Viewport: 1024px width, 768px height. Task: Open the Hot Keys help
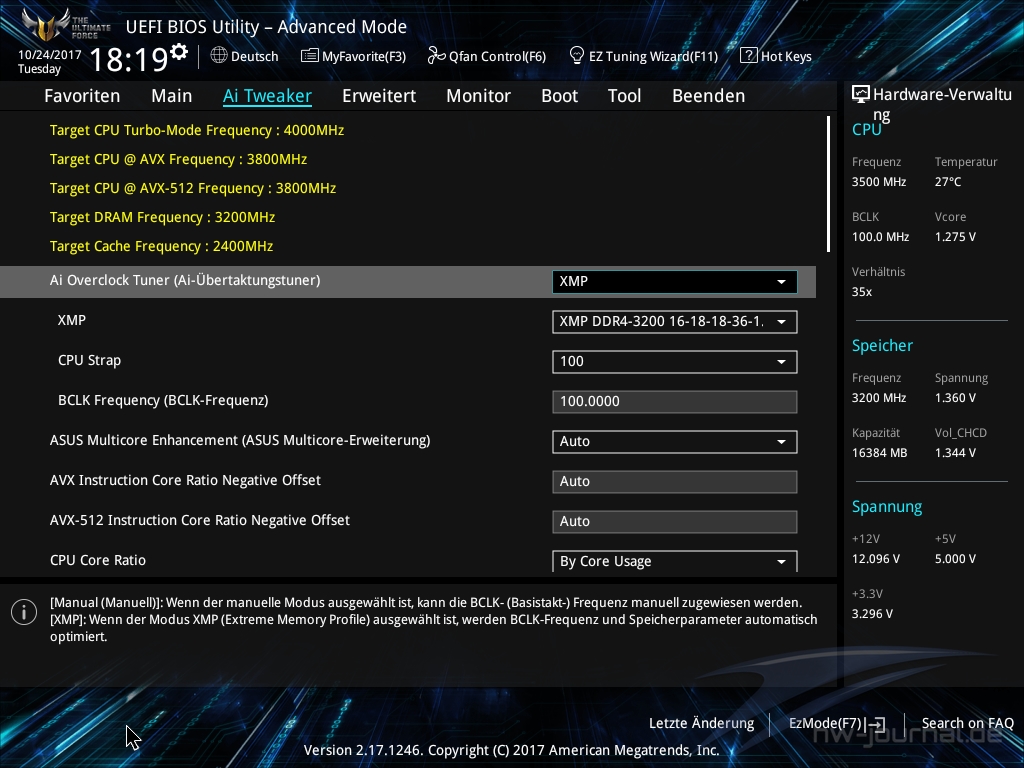click(776, 56)
